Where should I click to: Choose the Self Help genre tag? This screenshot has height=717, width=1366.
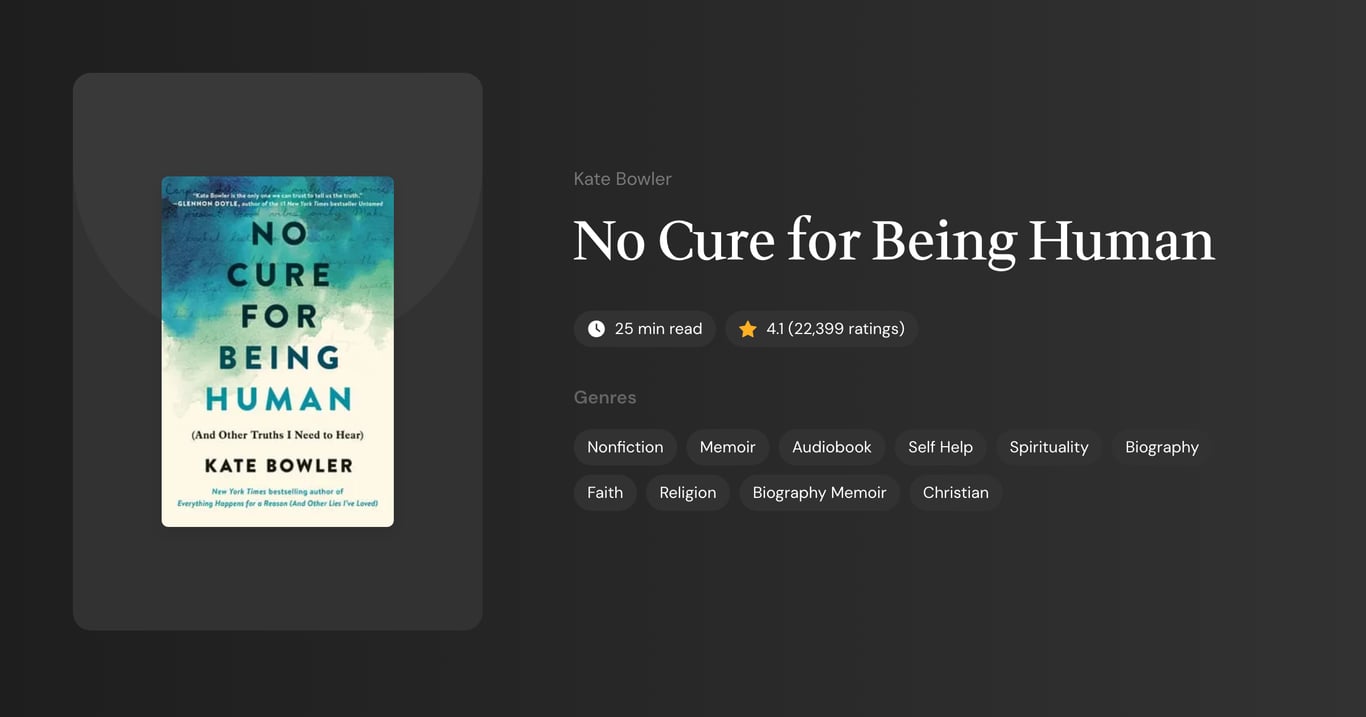point(940,447)
